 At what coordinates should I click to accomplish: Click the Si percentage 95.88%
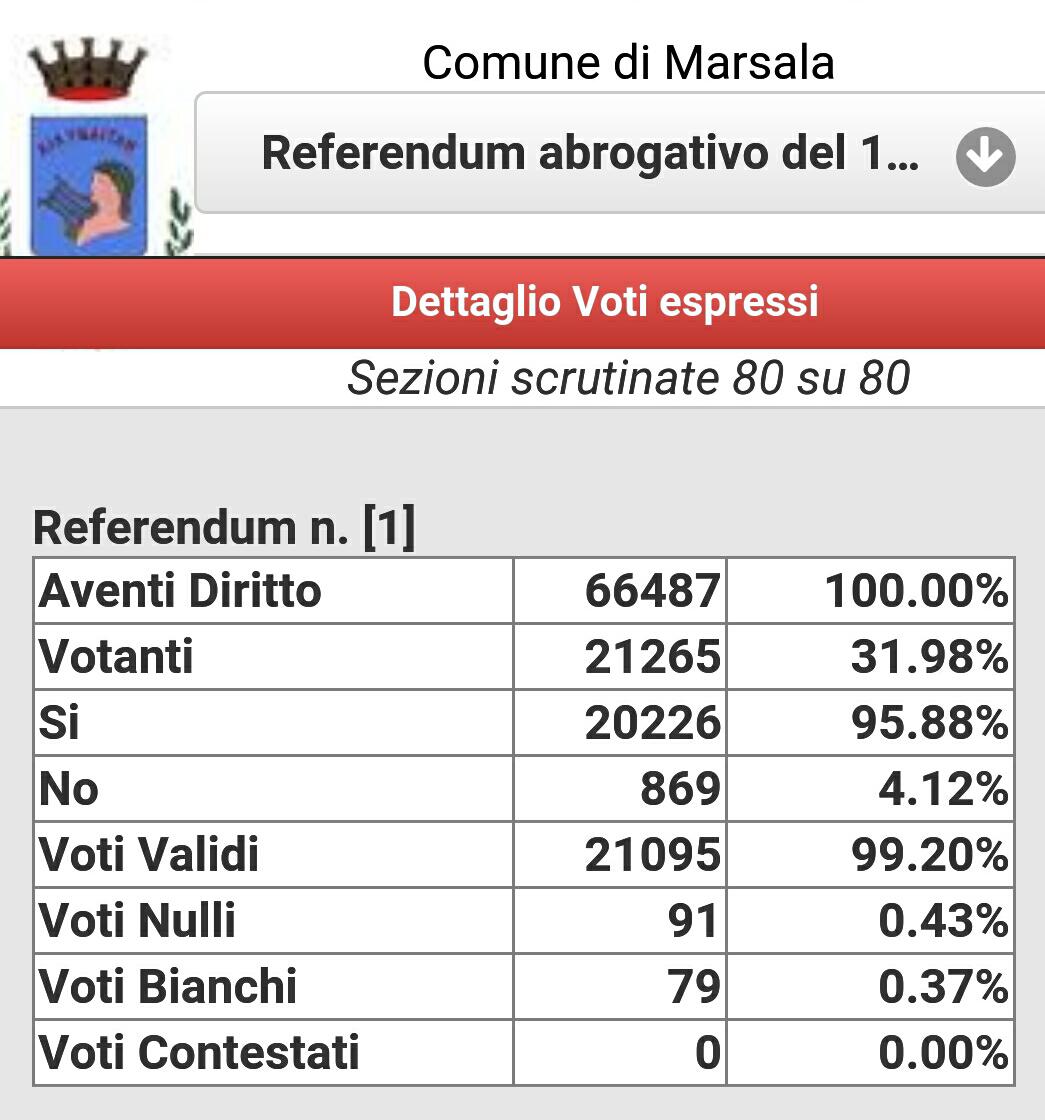929,723
